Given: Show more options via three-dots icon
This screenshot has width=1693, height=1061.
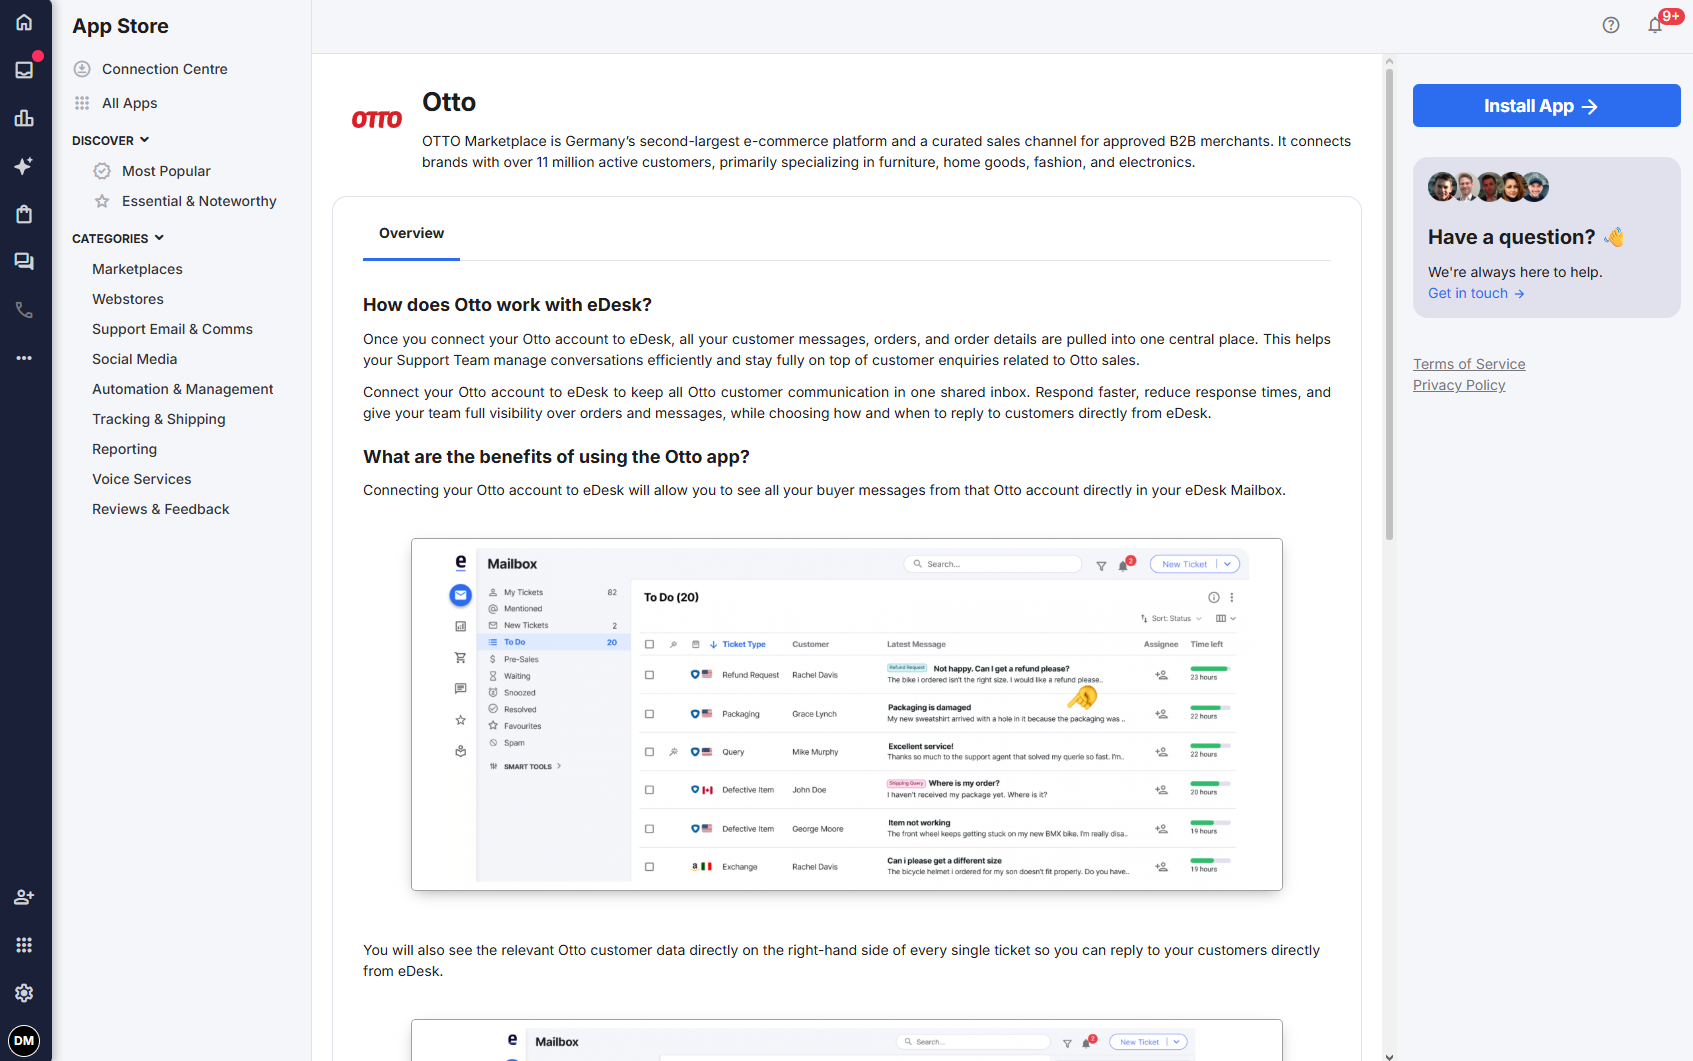Looking at the screenshot, I should [x=24, y=358].
